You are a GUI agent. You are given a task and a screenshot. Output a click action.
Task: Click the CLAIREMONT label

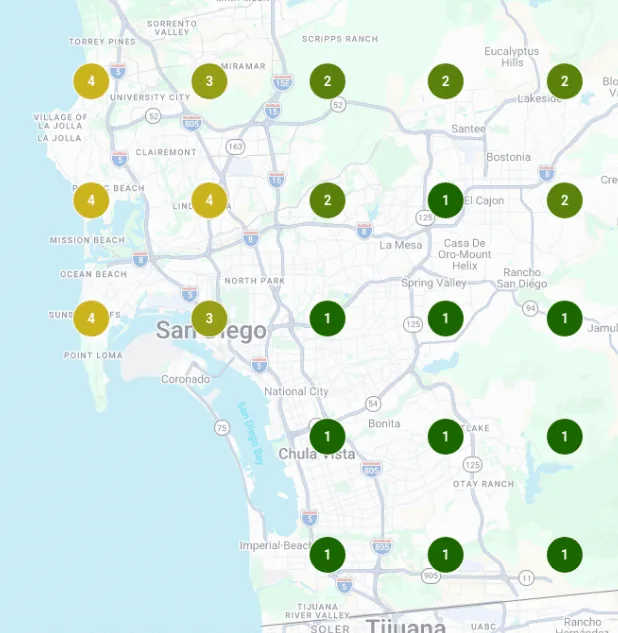(166, 152)
